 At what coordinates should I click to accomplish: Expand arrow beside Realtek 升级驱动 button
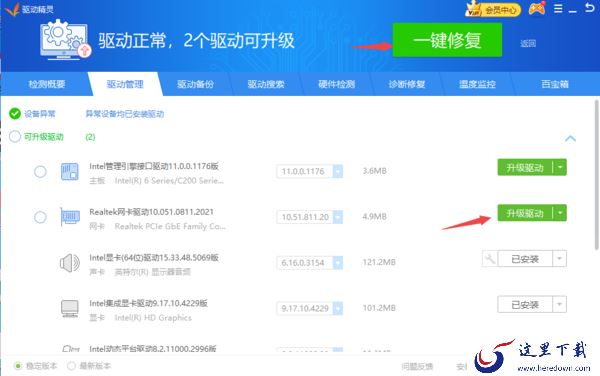560,213
